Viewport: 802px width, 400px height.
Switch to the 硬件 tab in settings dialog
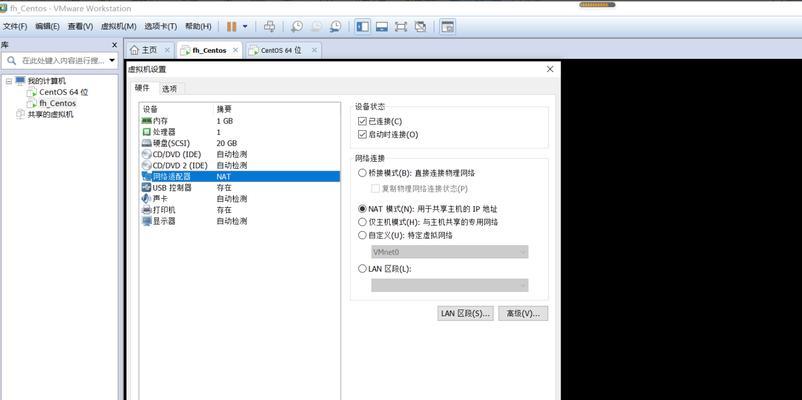pos(142,88)
